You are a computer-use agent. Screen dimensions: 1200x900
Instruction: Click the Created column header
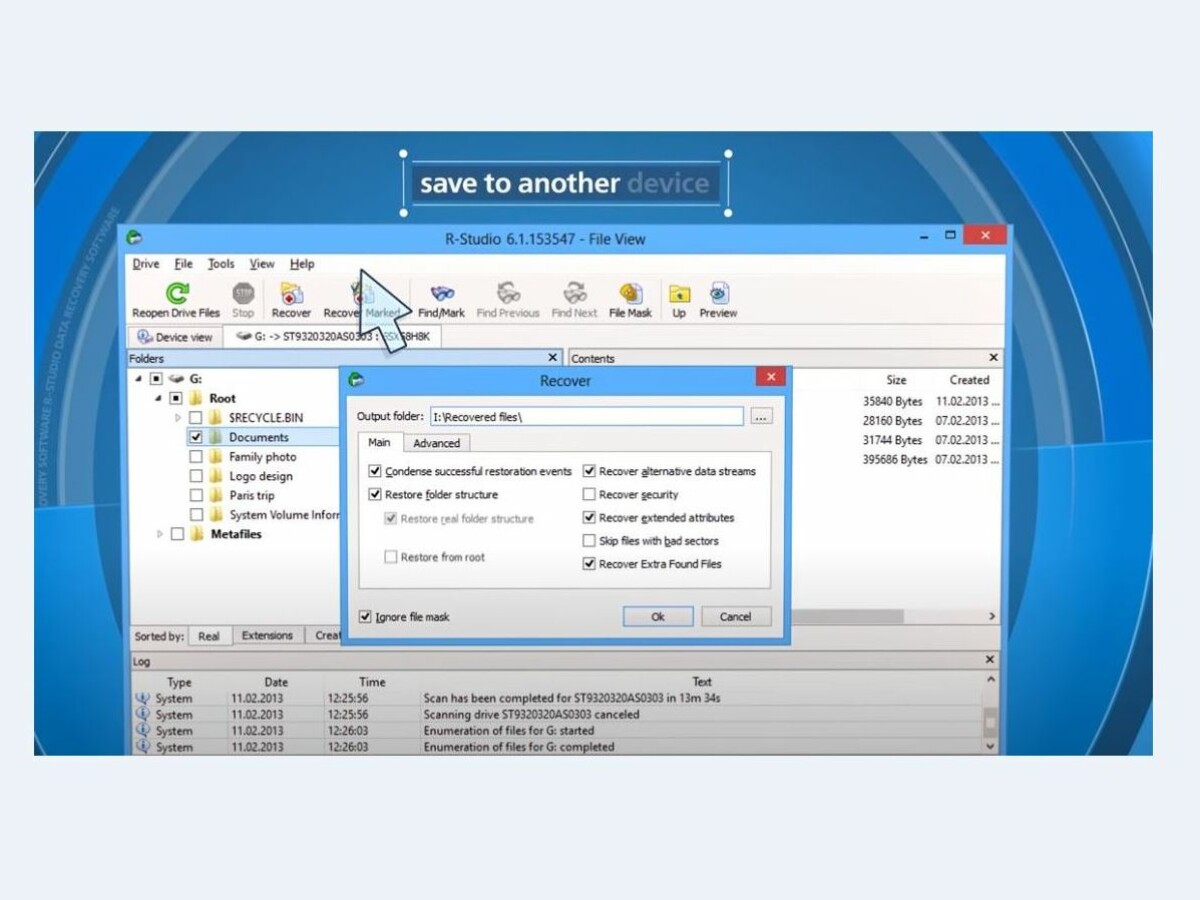(969, 380)
